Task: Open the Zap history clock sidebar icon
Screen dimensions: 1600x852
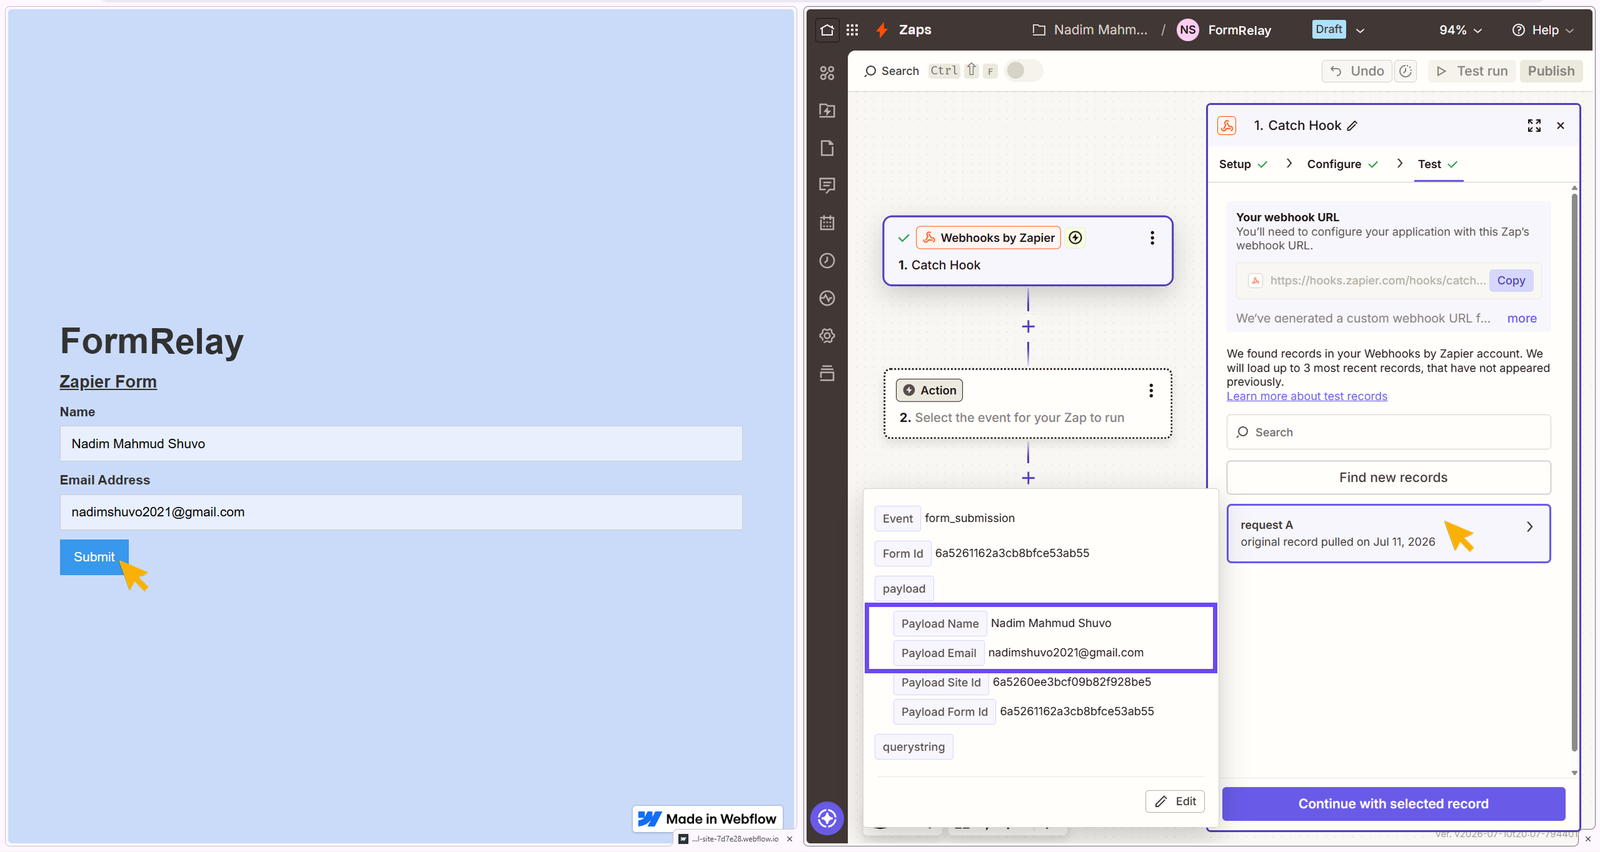Action: tap(827, 261)
